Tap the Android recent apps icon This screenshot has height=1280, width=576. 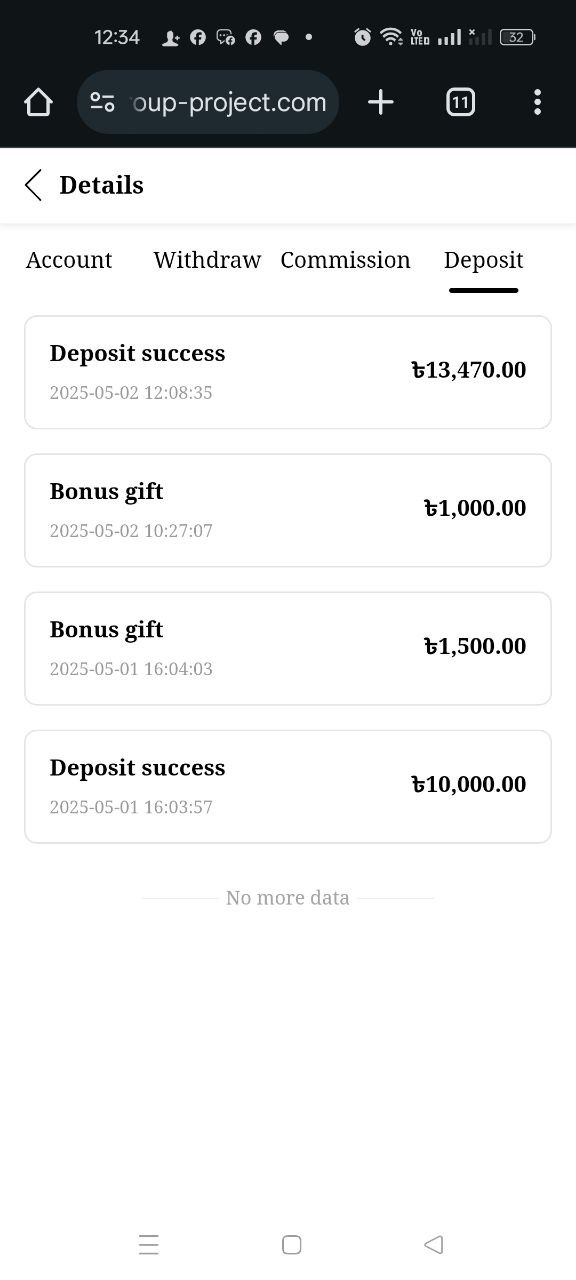coord(148,1244)
